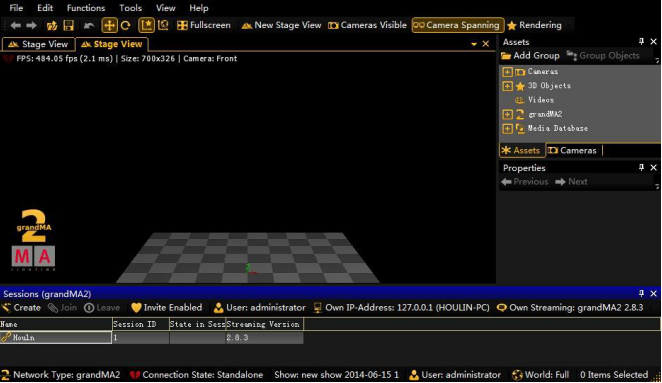Open the stage view tab list dropdown
This screenshot has height=383, width=662.
click(474, 44)
